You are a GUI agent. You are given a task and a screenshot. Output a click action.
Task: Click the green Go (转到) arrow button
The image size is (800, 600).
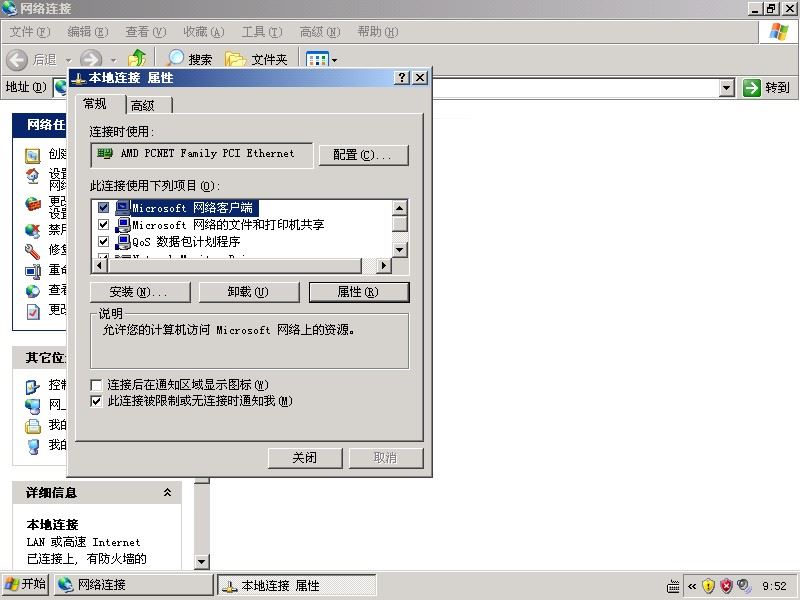click(x=752, y=88)
